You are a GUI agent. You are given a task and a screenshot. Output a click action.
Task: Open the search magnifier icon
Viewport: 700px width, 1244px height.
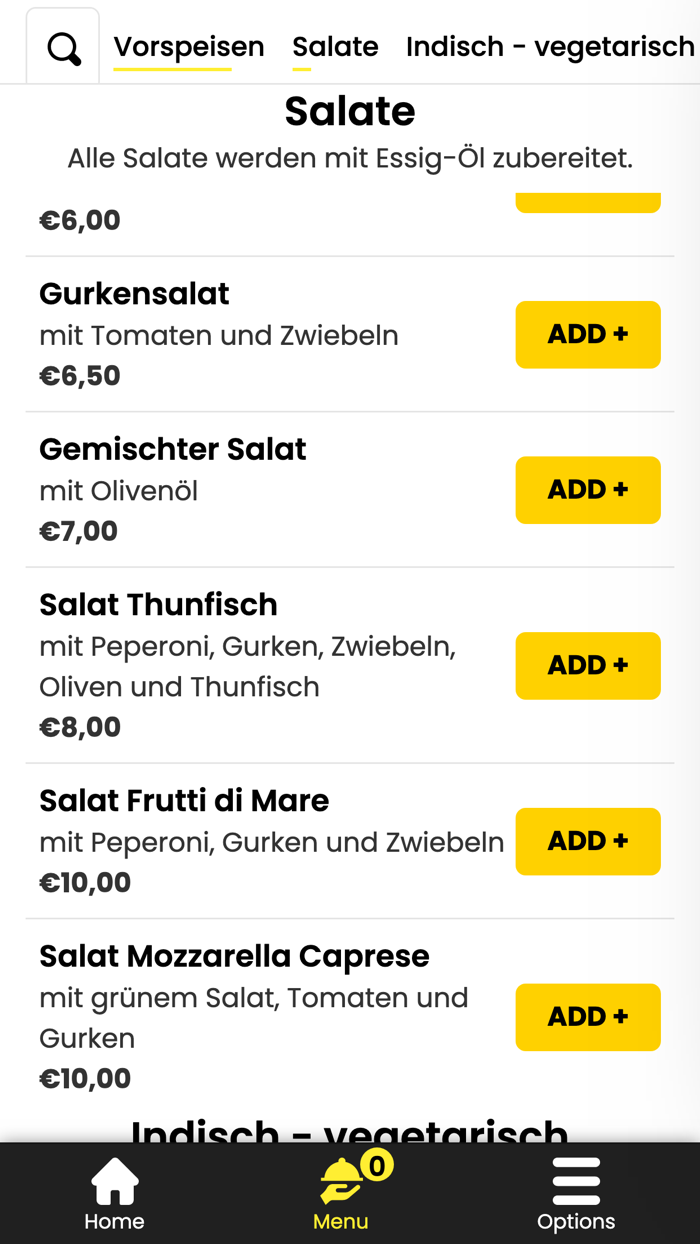(63, 47)
